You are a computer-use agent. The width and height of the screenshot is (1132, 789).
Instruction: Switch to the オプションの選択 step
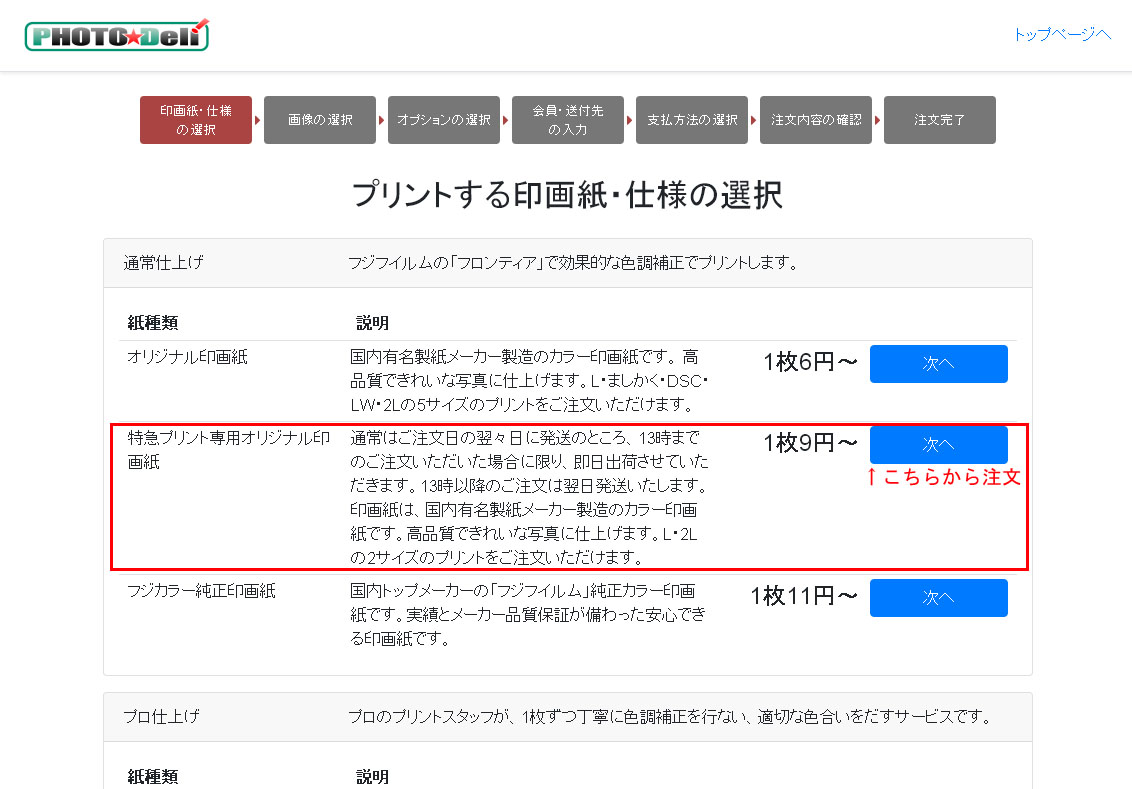pos(444,120)
